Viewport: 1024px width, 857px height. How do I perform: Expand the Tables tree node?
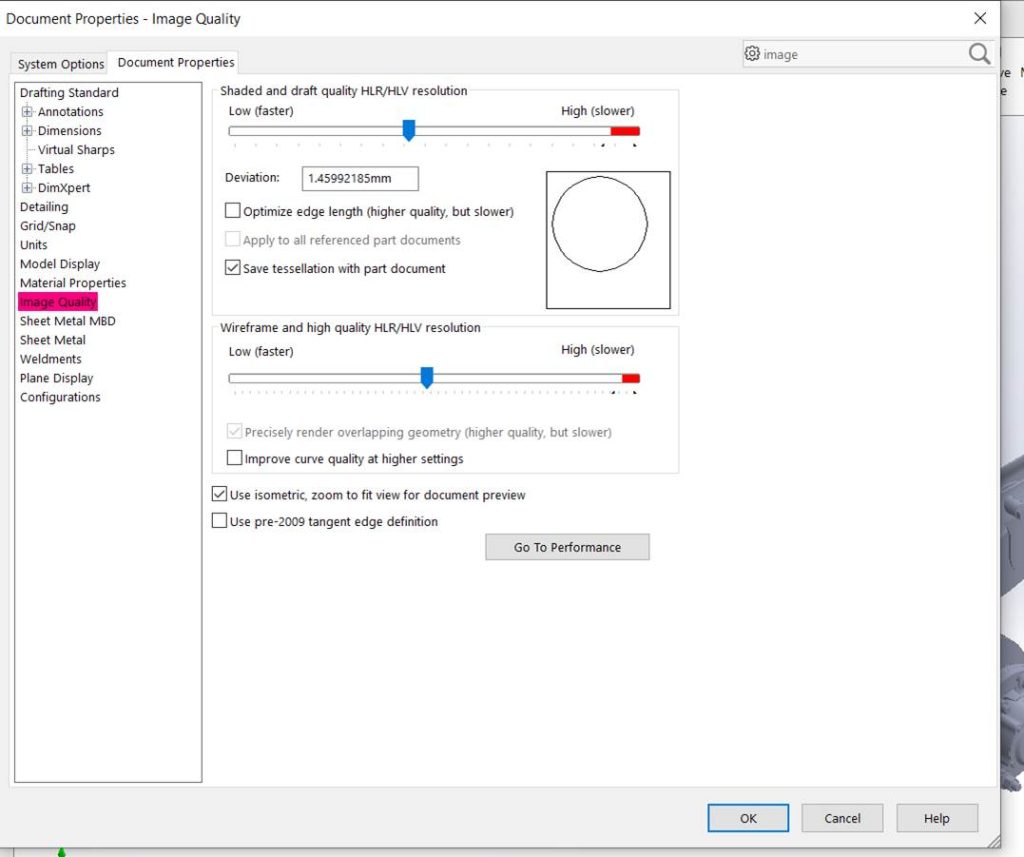(x=27, y=169)
